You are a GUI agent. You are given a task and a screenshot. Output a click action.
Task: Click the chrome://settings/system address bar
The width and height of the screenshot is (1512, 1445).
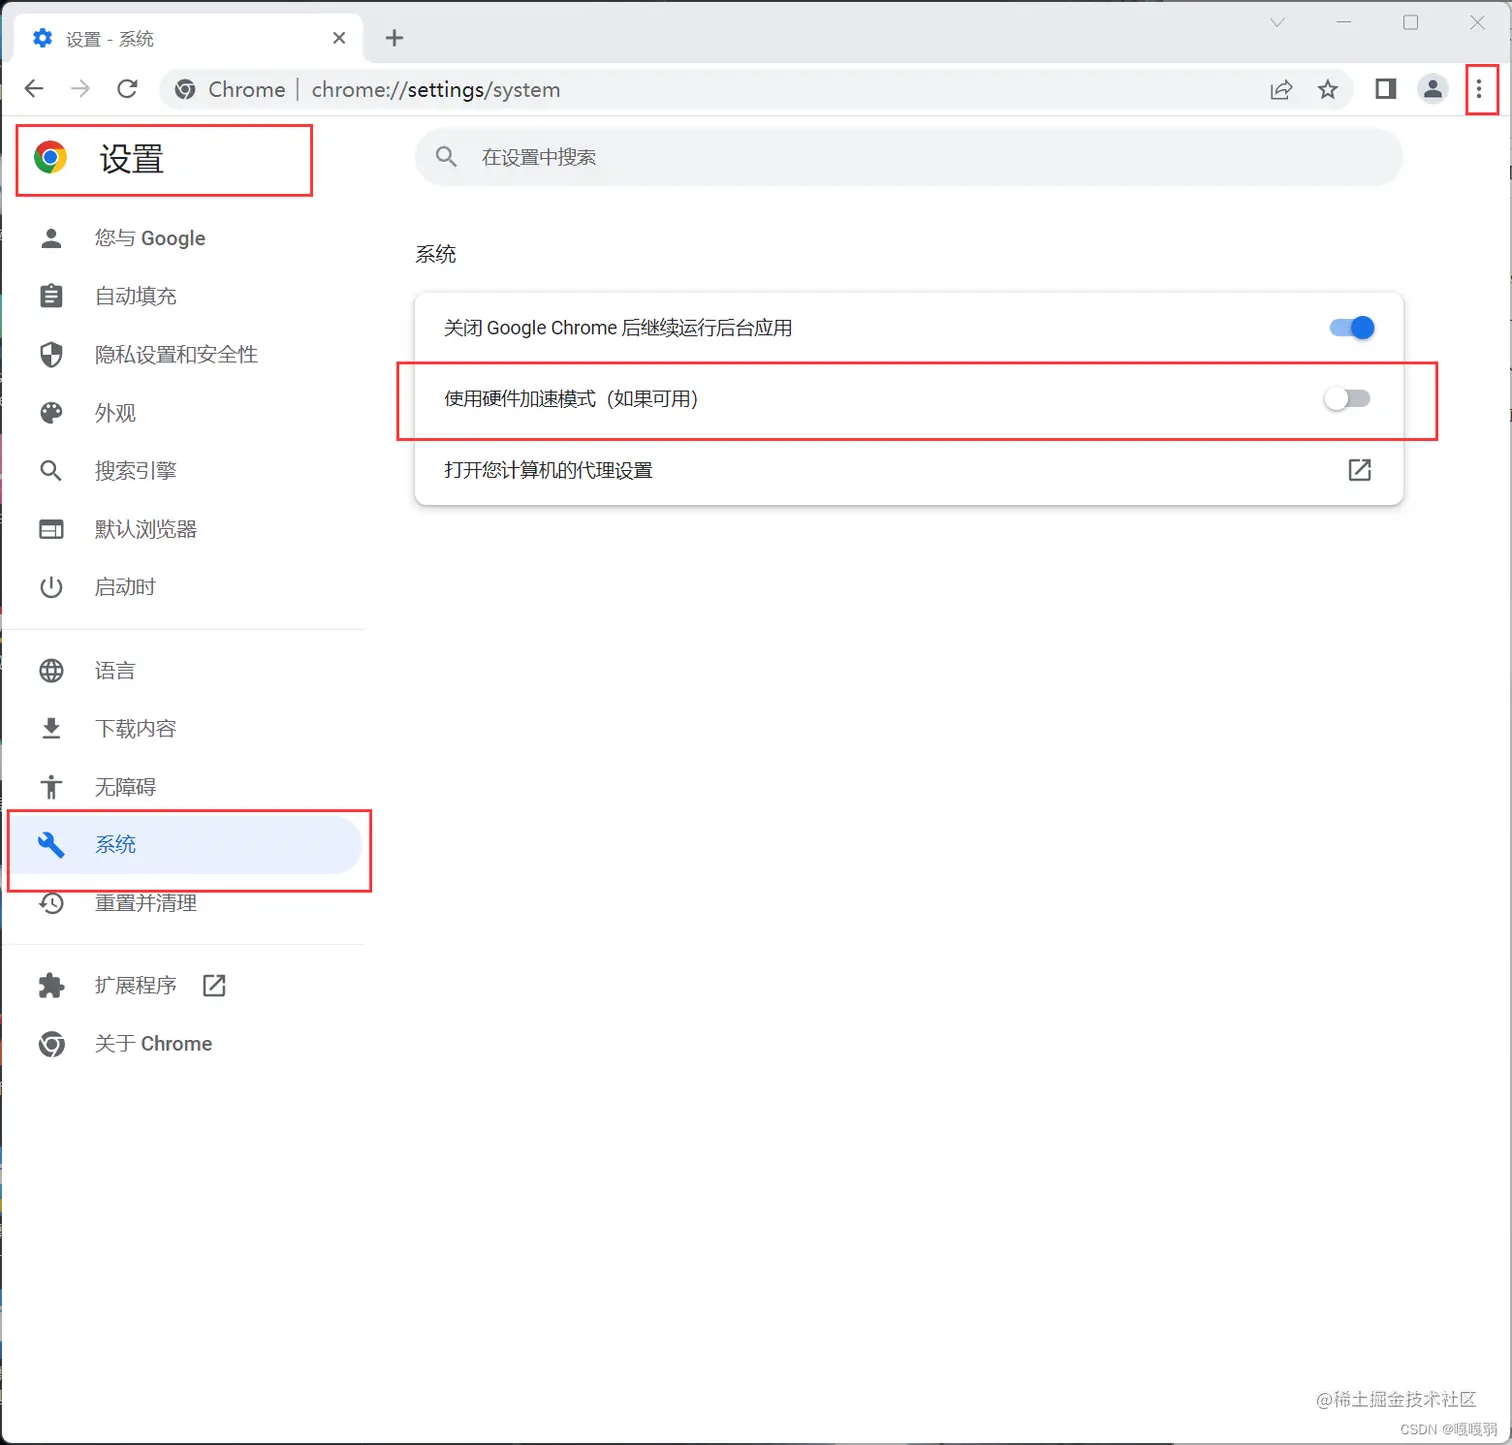(x=756, y=90)
